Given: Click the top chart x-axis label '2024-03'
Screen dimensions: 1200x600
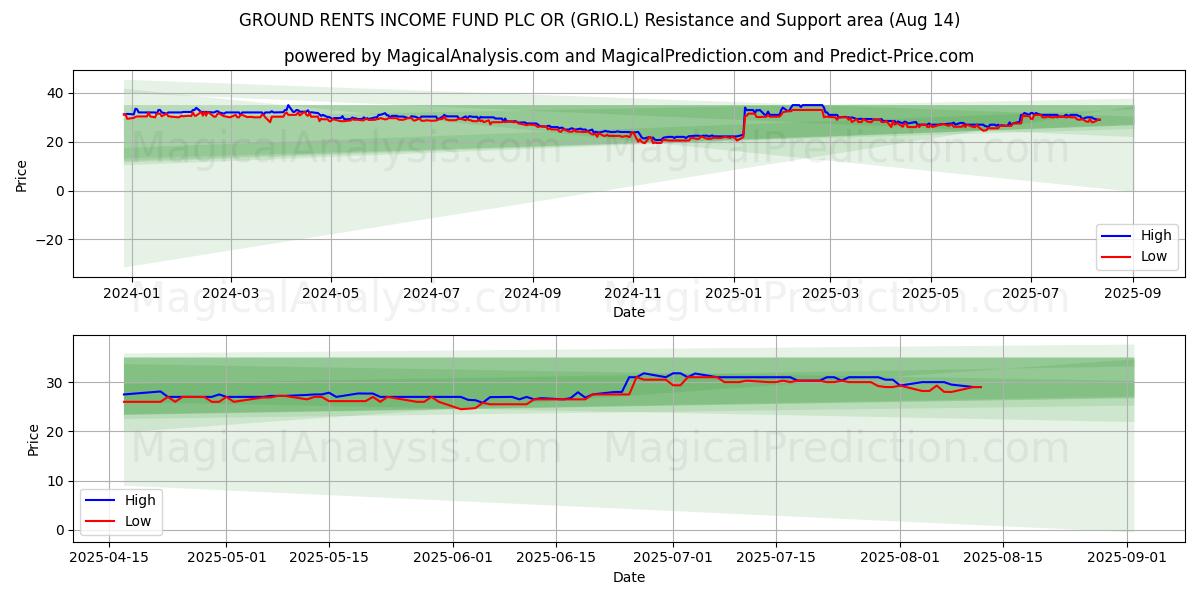Looking at the screenshot, I should [x=230, y=294].
